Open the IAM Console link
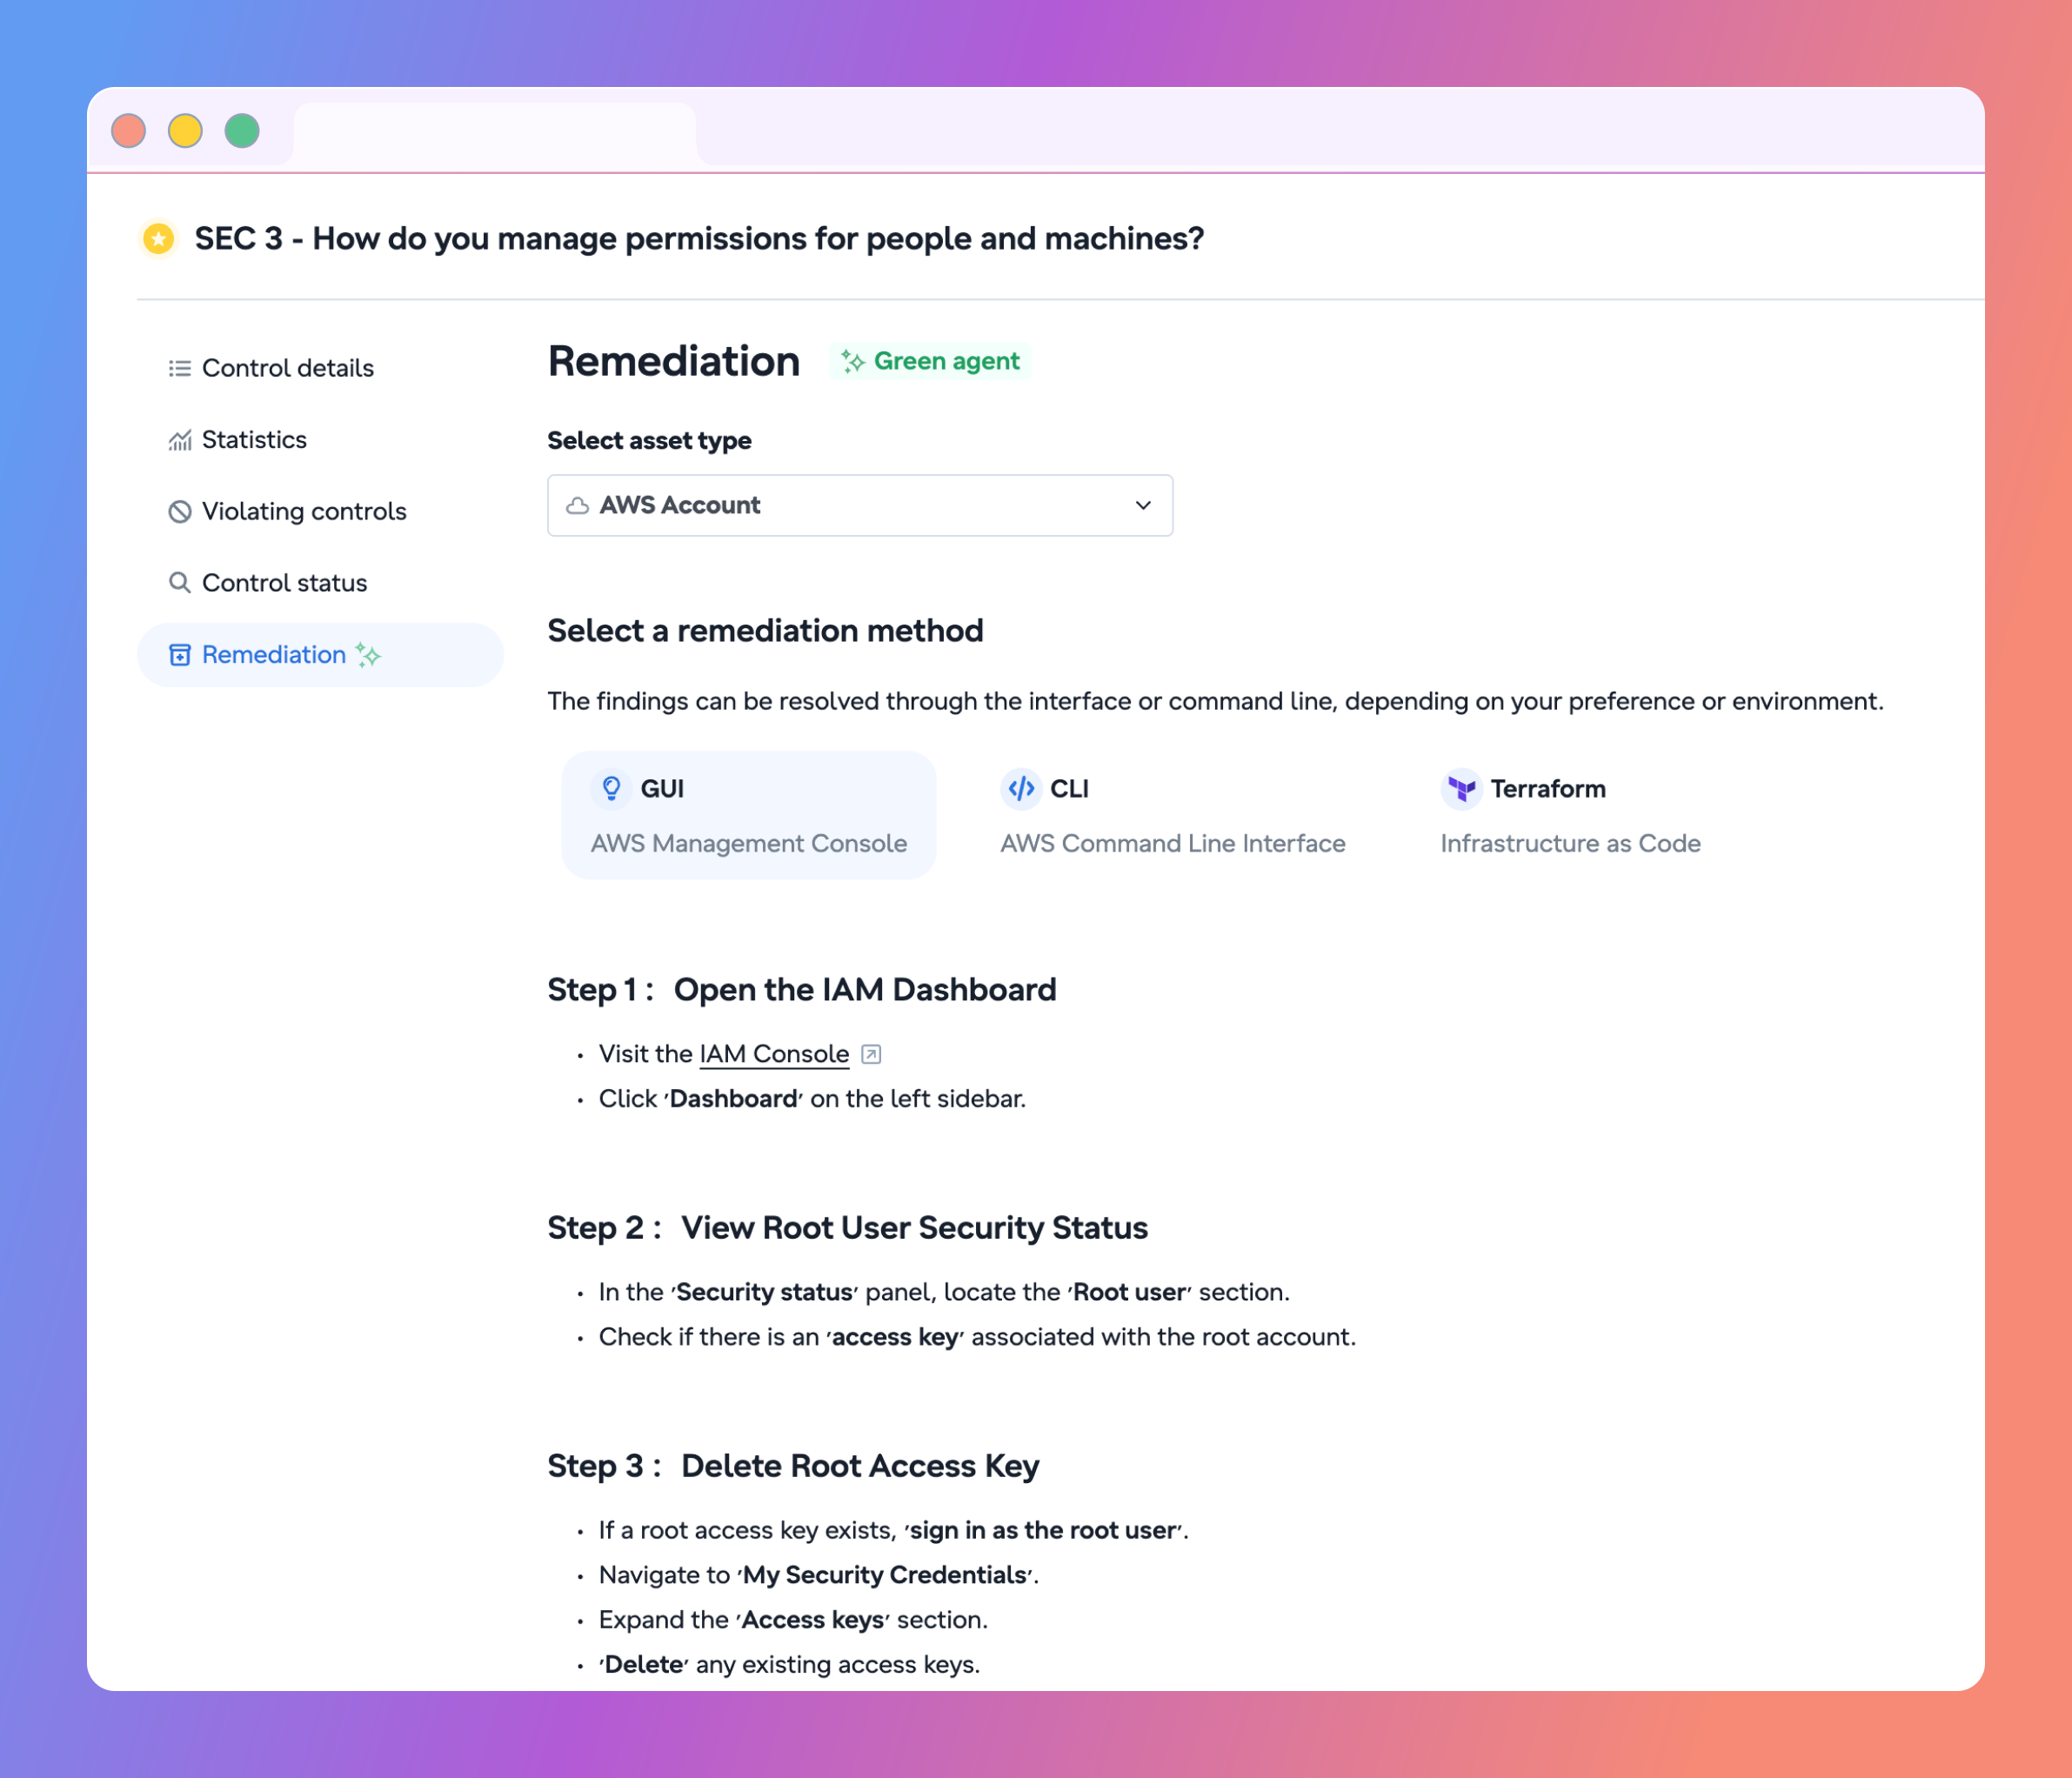 click(774, 1055)
